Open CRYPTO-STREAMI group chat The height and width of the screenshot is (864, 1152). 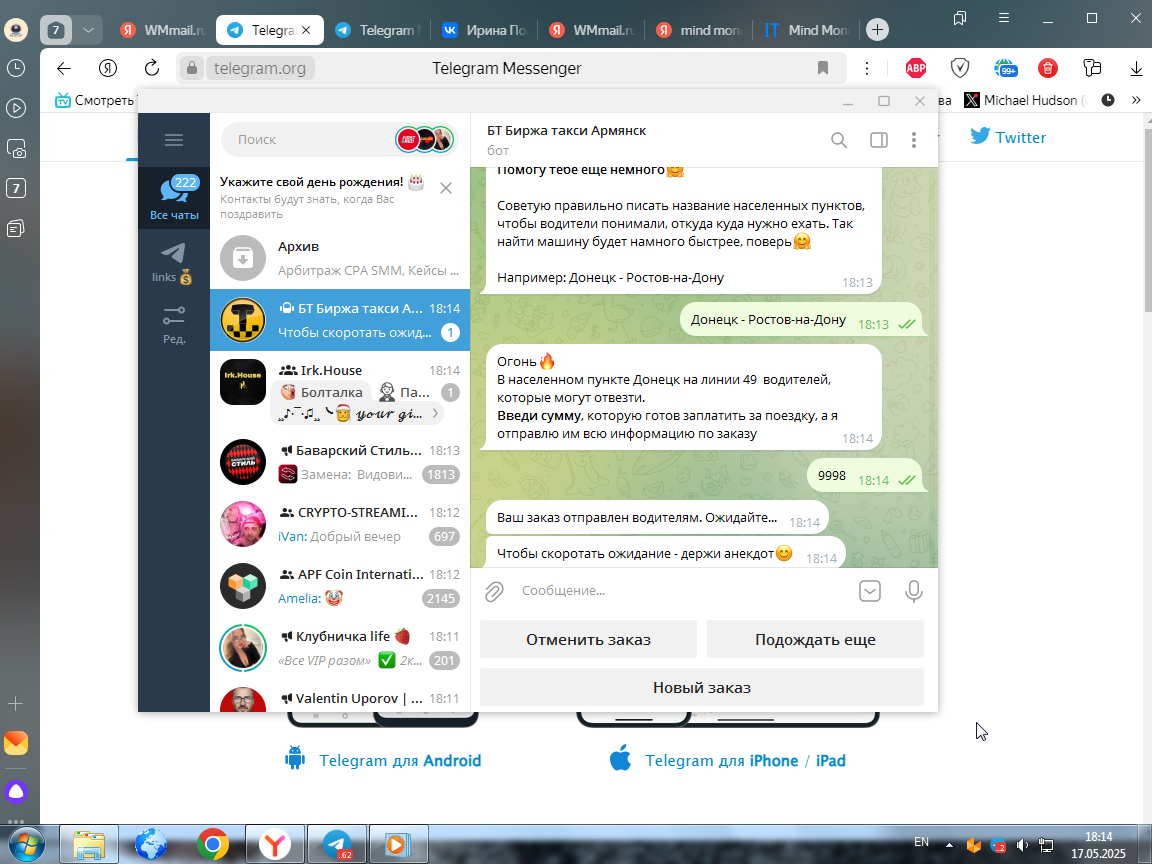tap(340, 524)
